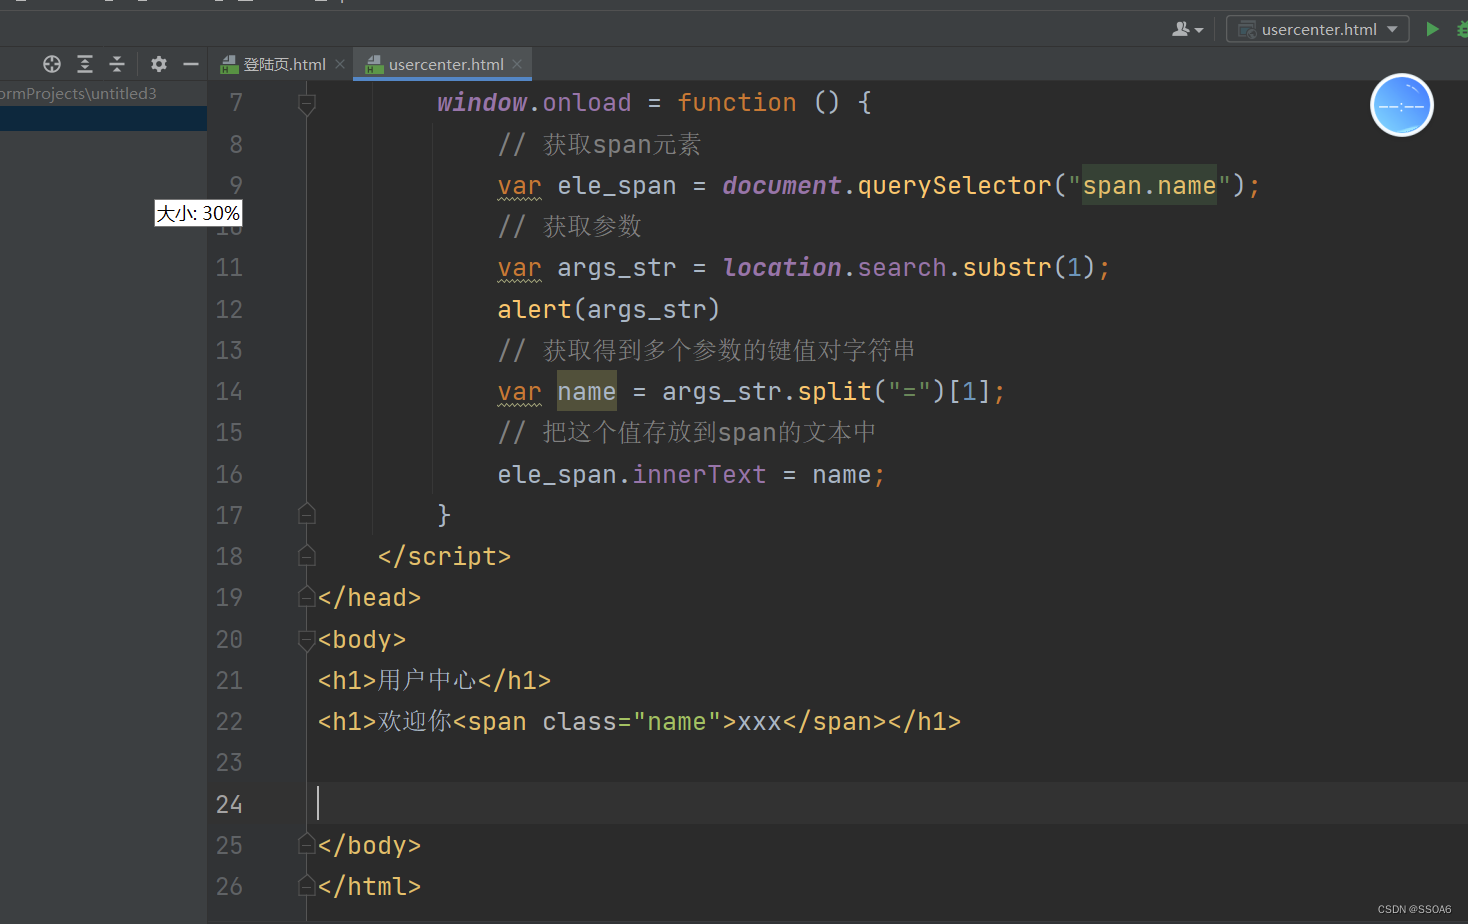
Task: Close the 登陆页.html tab
Action: coord(340,64)
